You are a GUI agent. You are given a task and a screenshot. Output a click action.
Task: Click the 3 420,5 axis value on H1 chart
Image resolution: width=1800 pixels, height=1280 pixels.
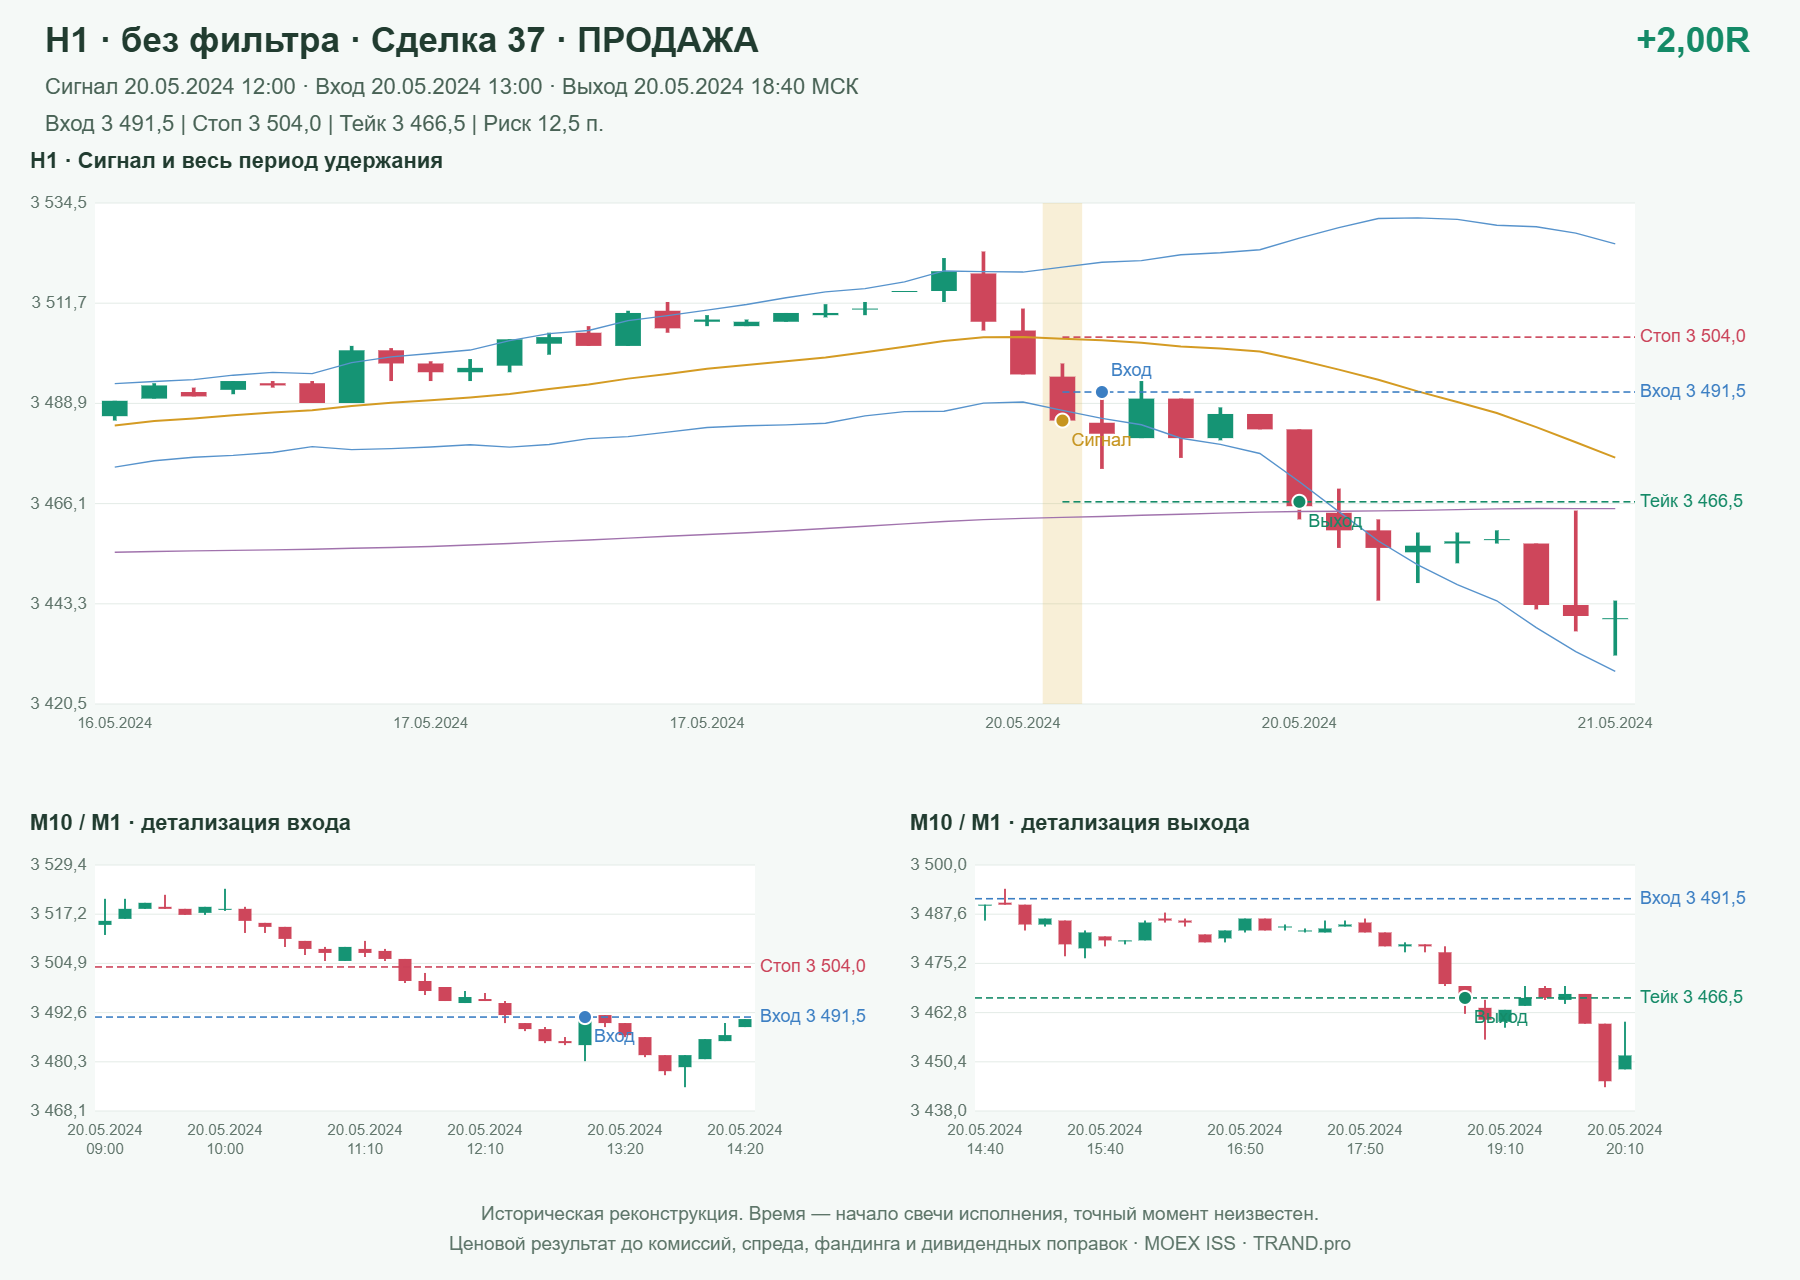coord(59,703)
